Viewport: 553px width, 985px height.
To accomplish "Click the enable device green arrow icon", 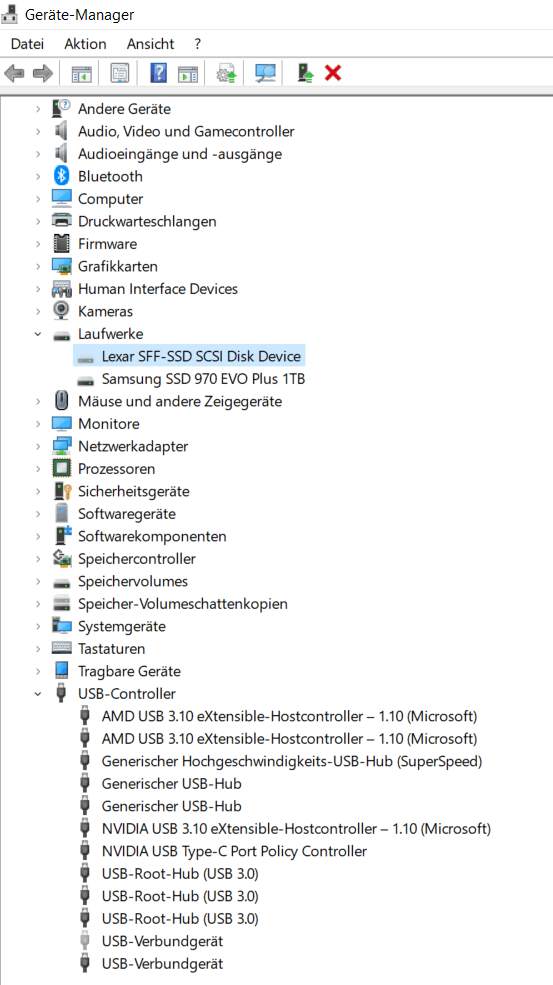I will pyautogui.click(x=305, y=73).
